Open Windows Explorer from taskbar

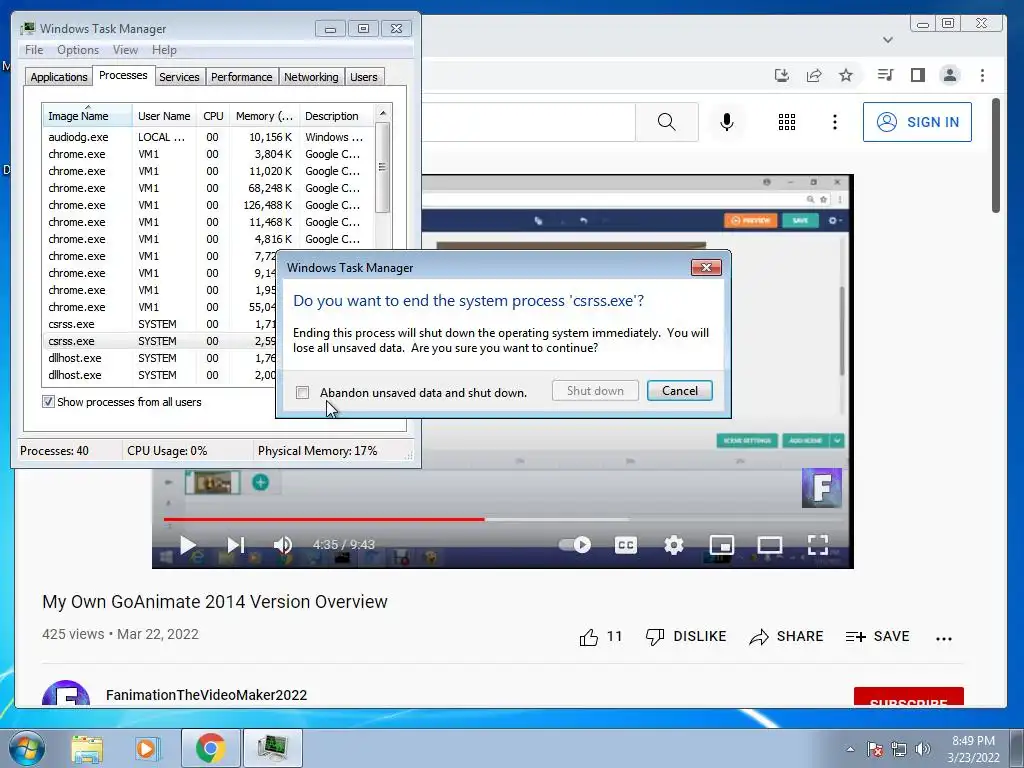pyautogui.click(x=87, y=748)
